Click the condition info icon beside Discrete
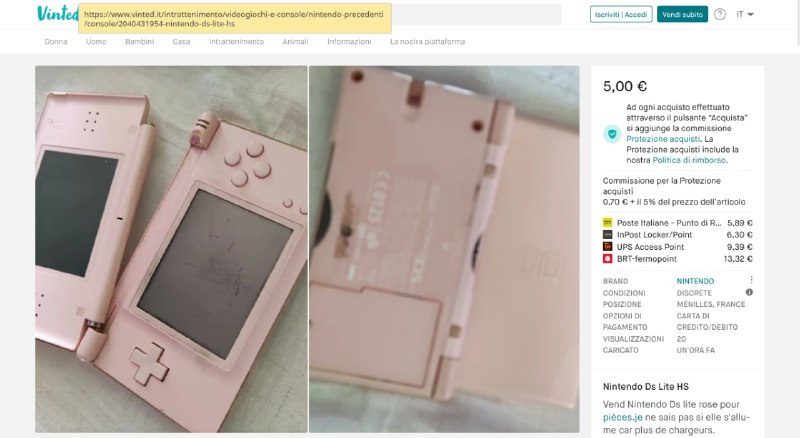Viewport: 800px width, 438px height. 749,293
